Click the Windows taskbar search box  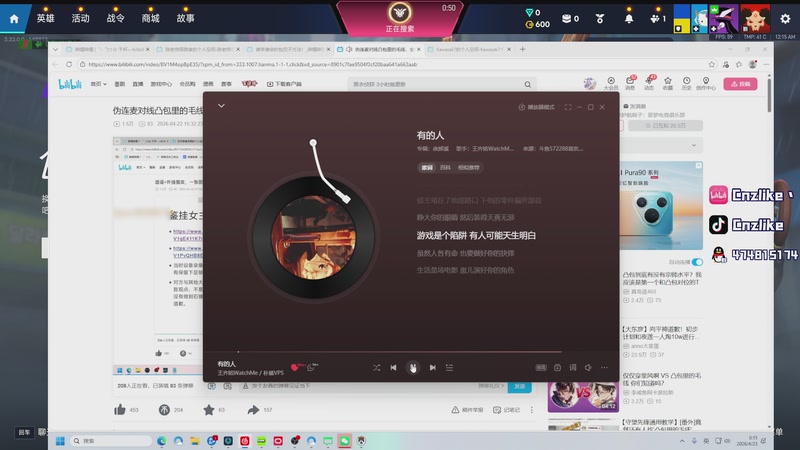pos(111,441)
